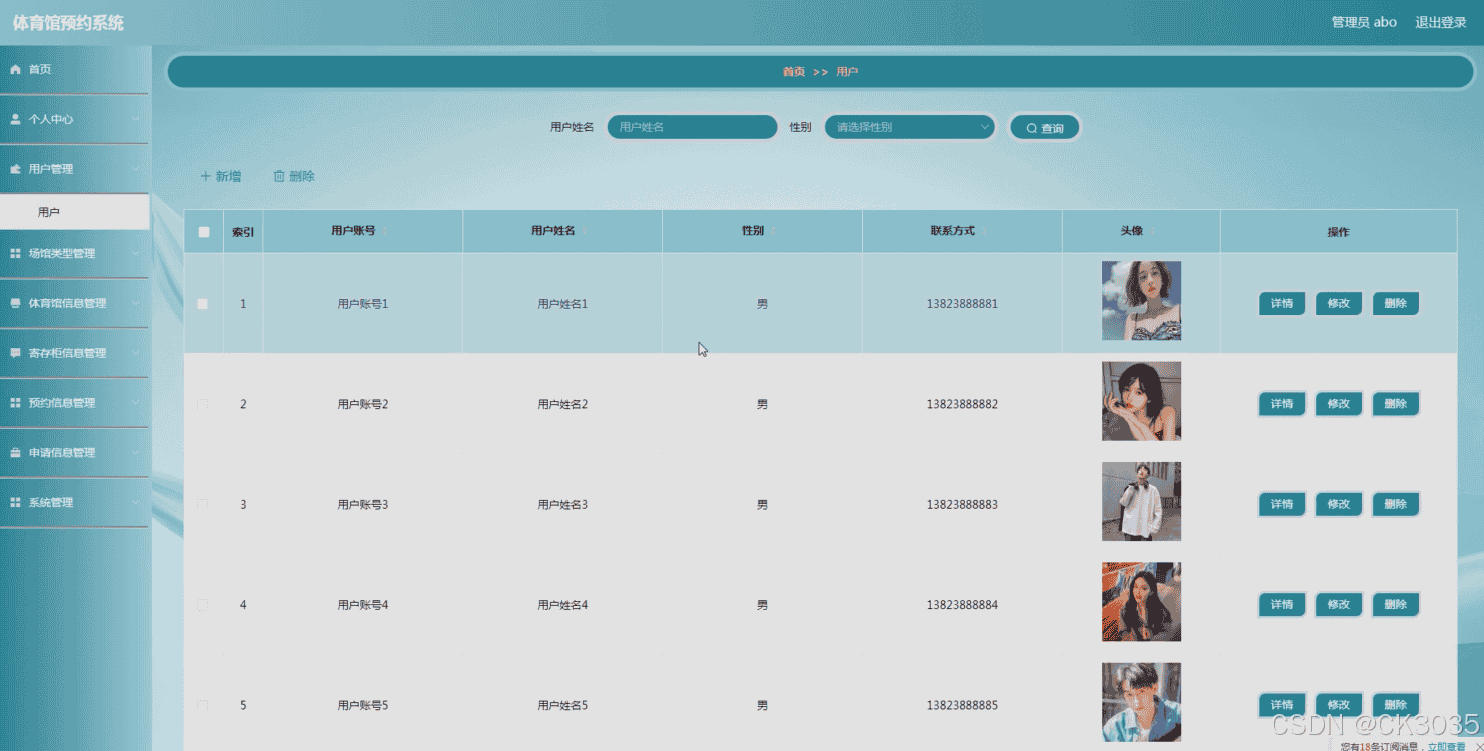Toggle the select-all checkbox in table header
The height and width of the screenshot is (751, 1484).
point(204,232)
